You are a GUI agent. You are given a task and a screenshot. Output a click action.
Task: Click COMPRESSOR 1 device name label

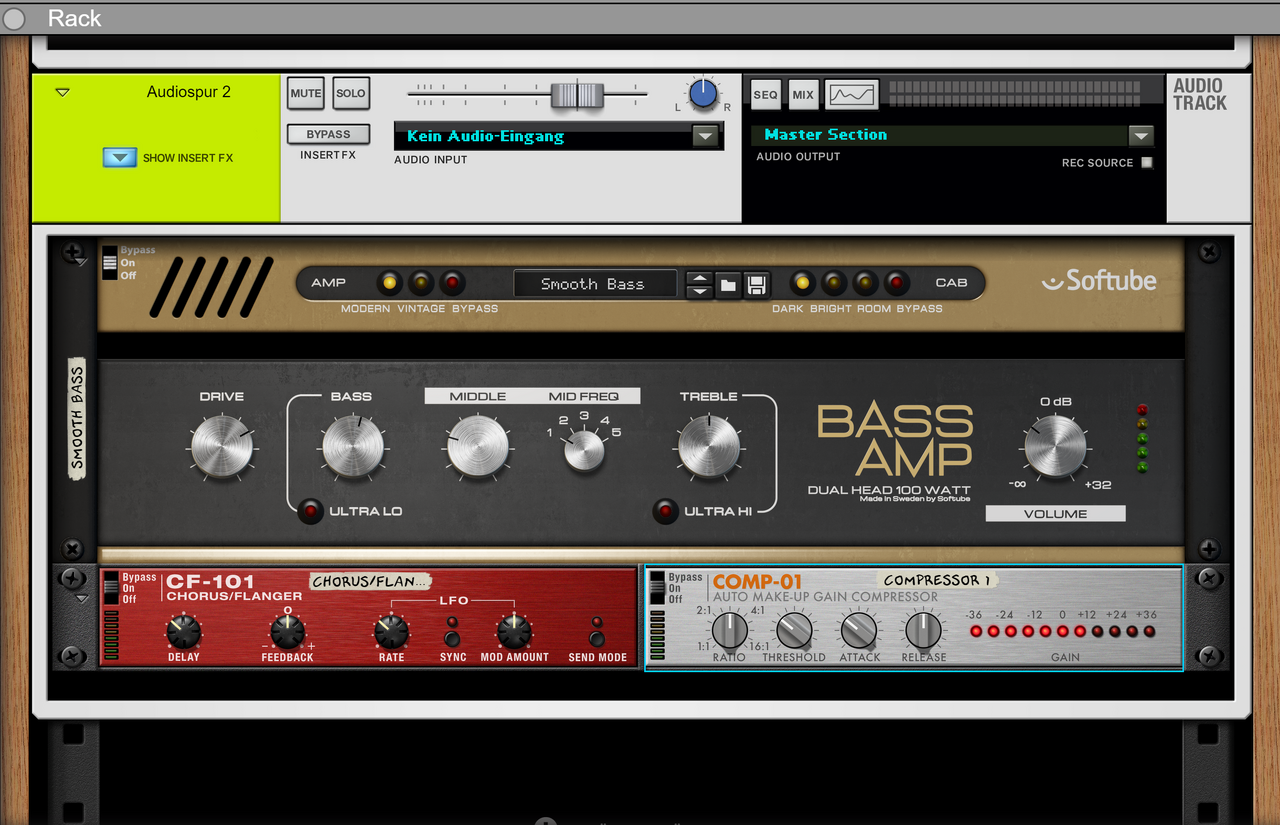click(938, 580)
